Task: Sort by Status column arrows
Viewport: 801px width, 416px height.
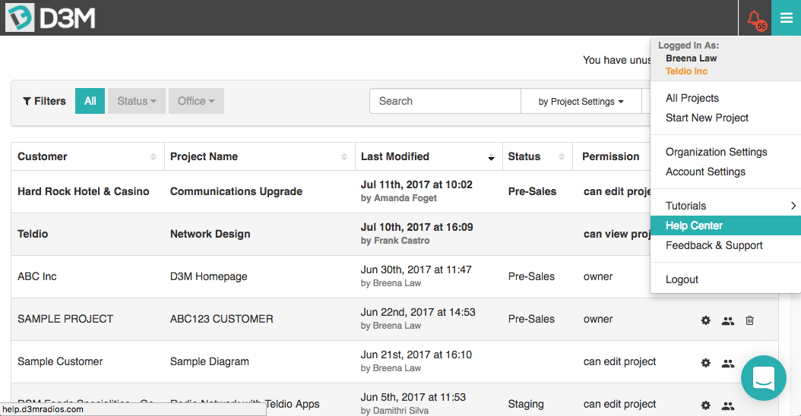Action: click(x=562, y=157)
